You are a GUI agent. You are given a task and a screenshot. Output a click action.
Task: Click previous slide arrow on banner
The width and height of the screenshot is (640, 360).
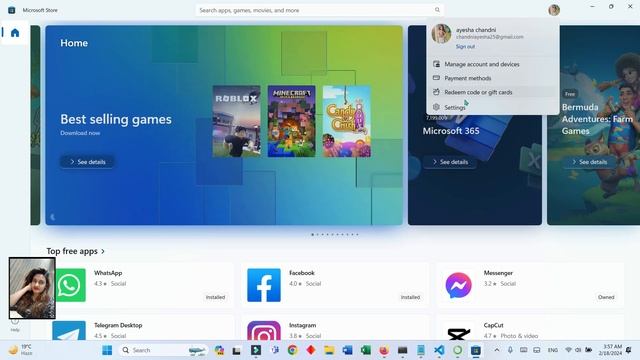point(53,217)
